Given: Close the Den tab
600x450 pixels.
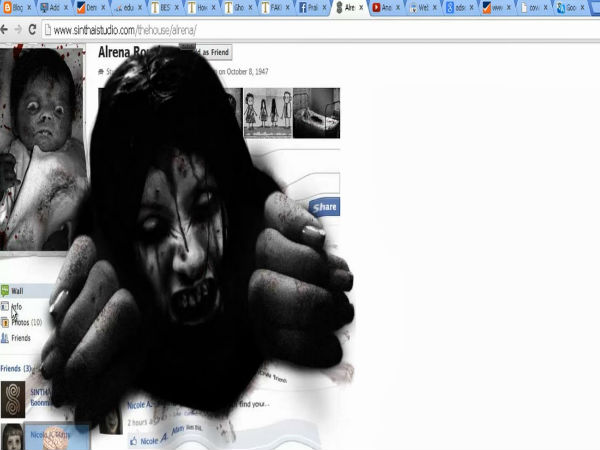Looking at the screenshot, I should click(103, 7).
